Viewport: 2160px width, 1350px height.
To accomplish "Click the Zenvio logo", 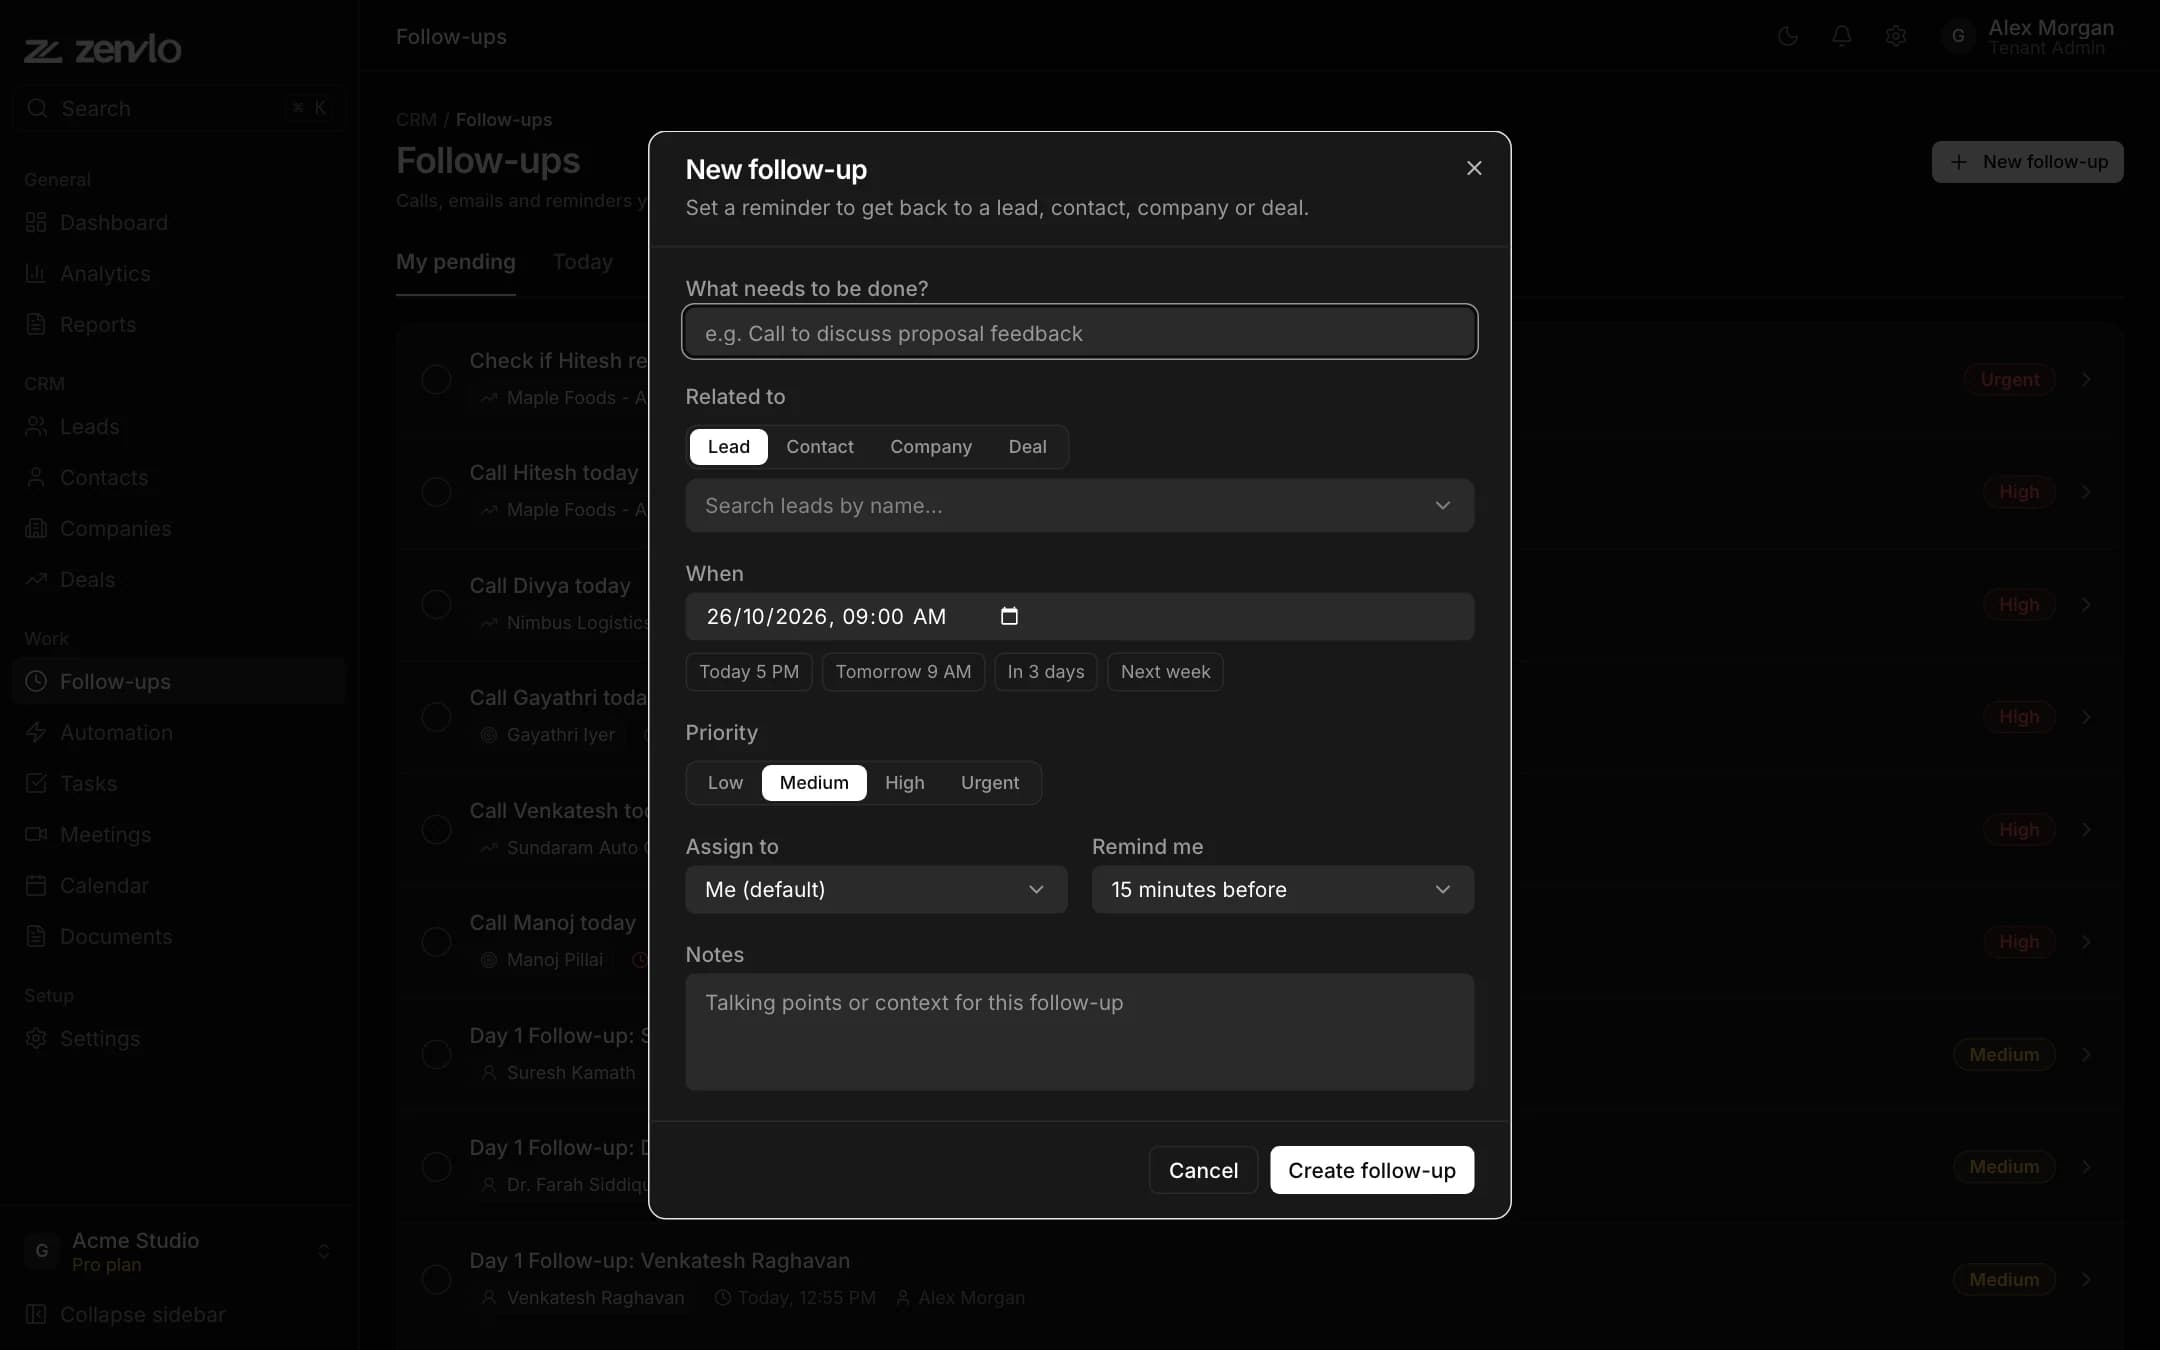I will tap(103, 48).
